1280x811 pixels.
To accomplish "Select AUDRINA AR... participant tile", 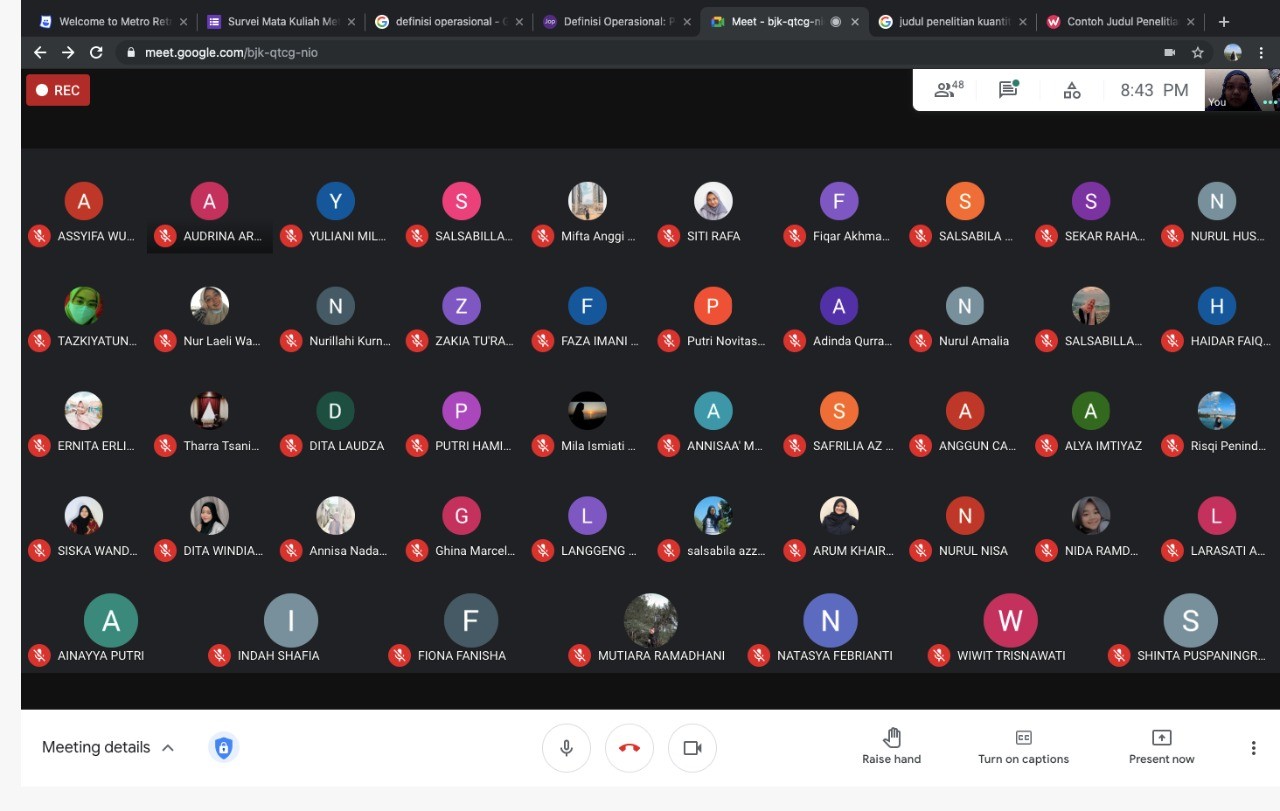I will pos(209,215).
